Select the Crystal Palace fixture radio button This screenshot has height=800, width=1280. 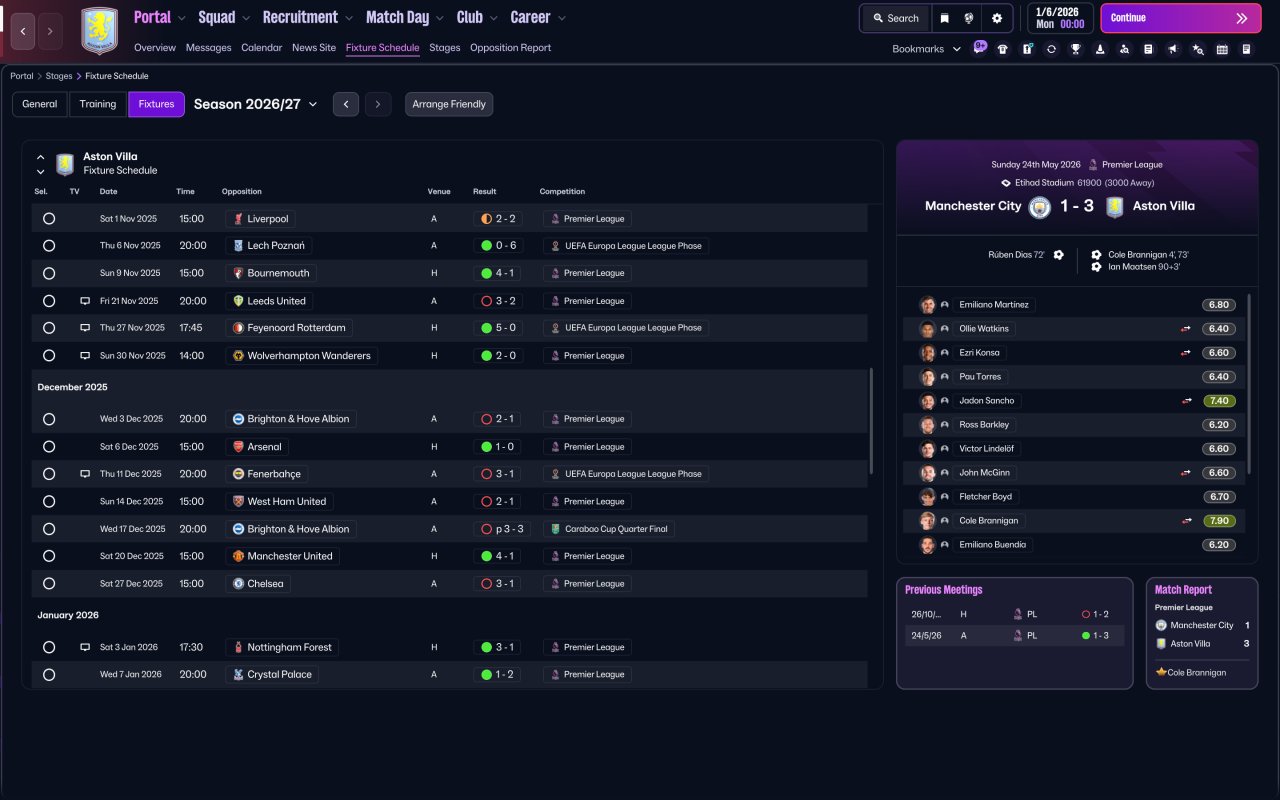coord(49,675)
